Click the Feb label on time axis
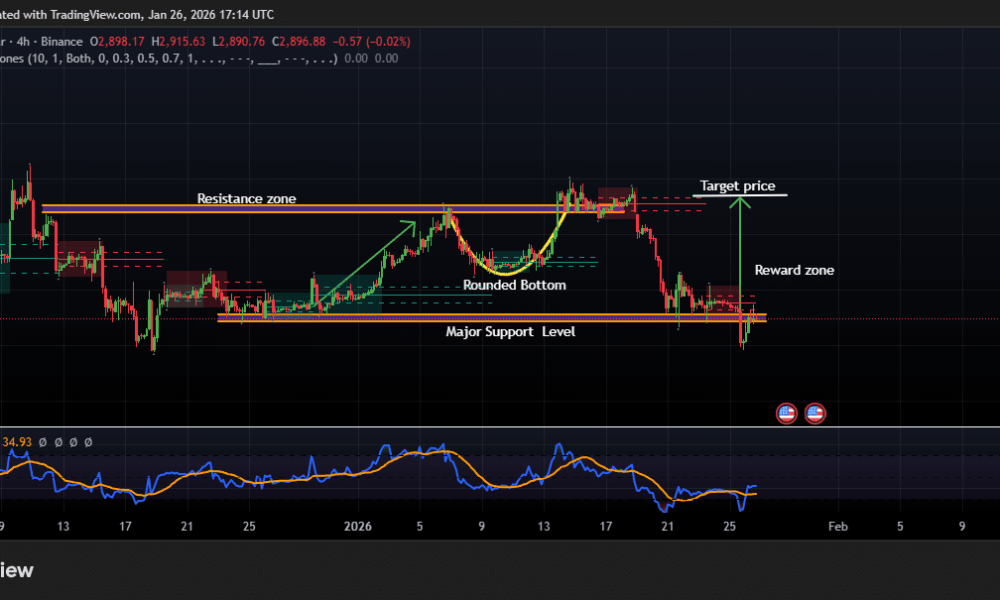The height and width of the screenshot is (600, 1000). (x=838, y=526)
